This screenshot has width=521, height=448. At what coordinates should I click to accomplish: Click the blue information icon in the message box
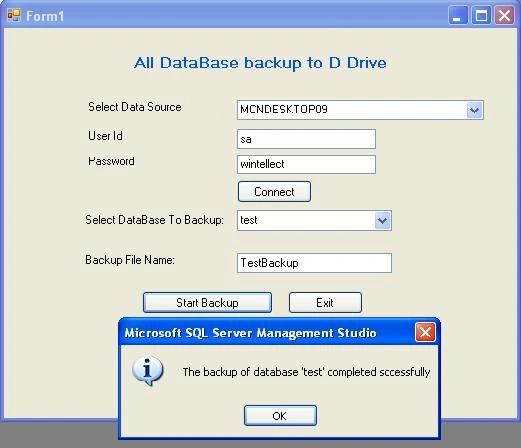pos(147,371)
